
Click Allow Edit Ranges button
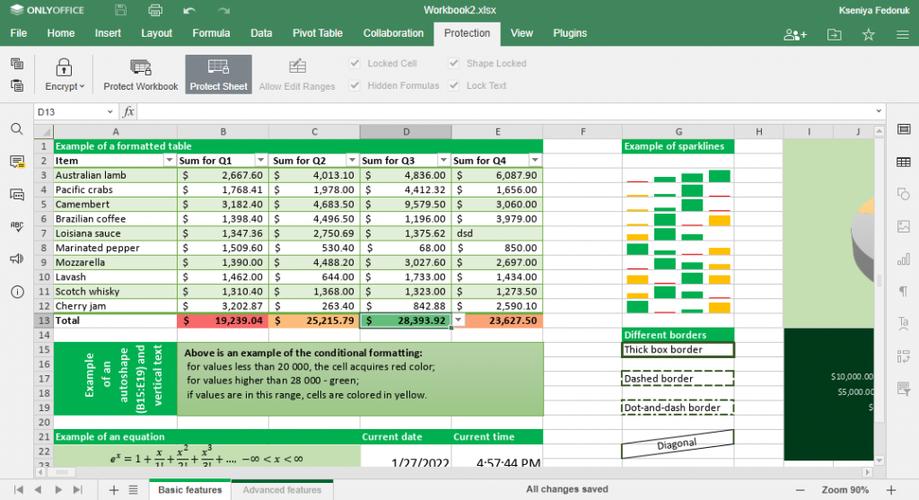click(297, 74)
